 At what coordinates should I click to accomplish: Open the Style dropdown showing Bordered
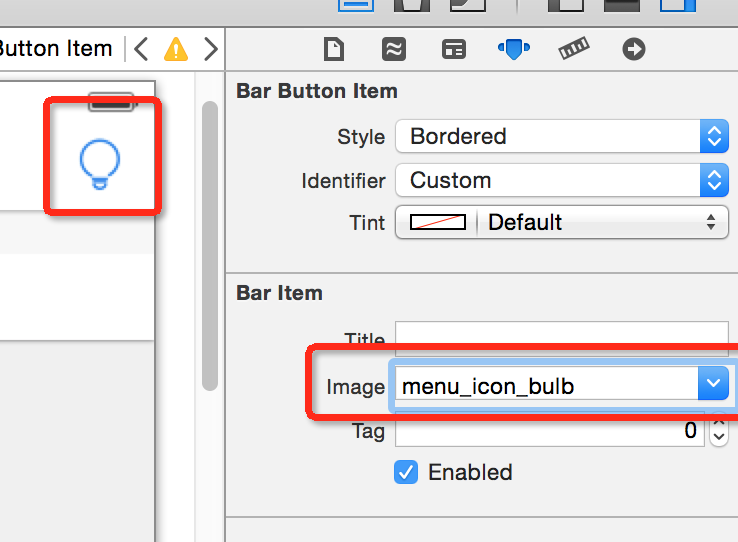(562, 136)
